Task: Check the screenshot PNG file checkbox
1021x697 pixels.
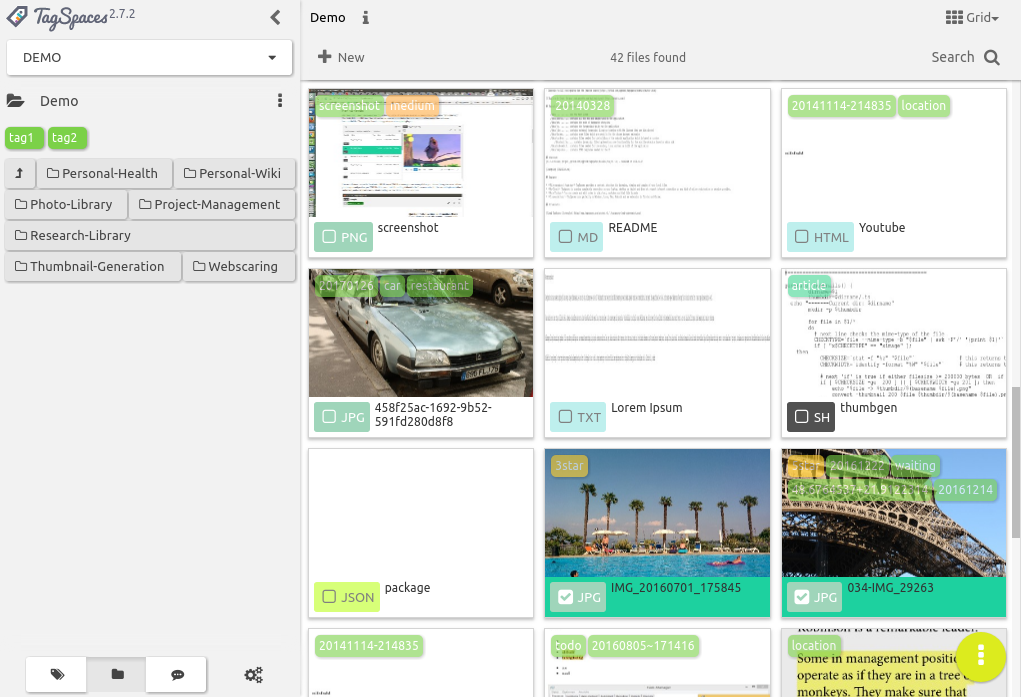Action: pos(328,237)
